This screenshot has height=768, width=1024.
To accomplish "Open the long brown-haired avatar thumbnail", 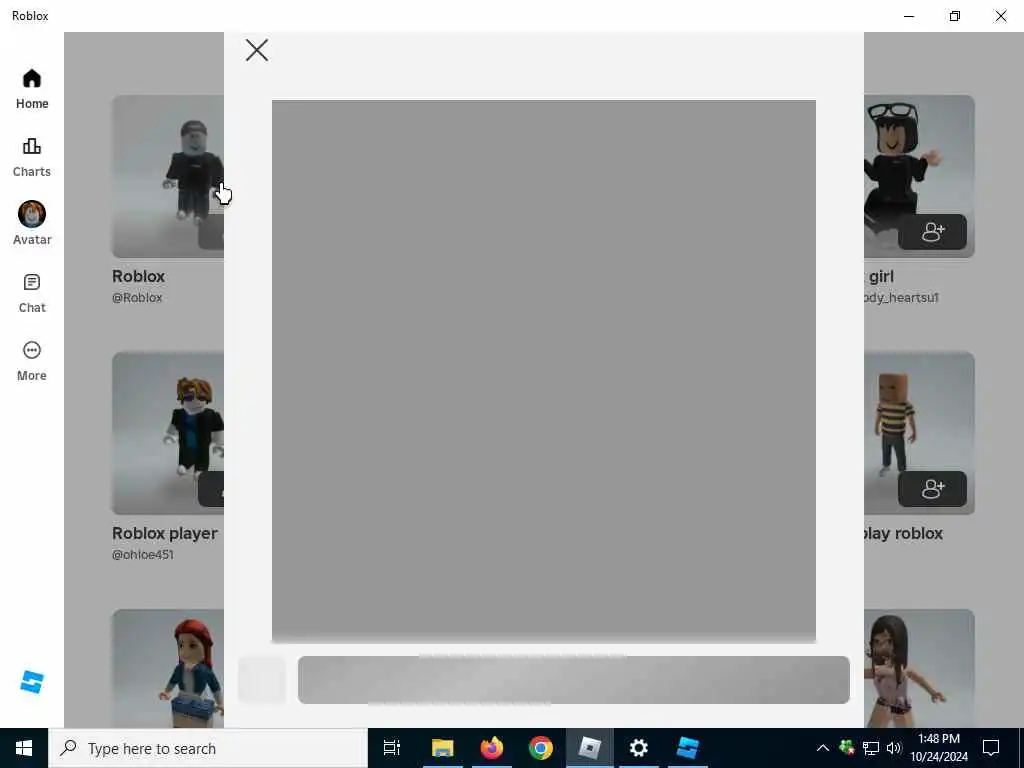I will click(x=919, y=668).
